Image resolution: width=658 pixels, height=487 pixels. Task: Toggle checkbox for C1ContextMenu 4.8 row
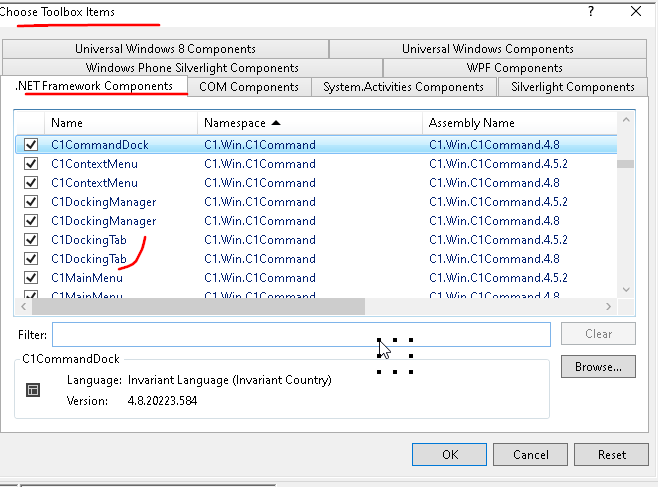[x=31, y=183]
